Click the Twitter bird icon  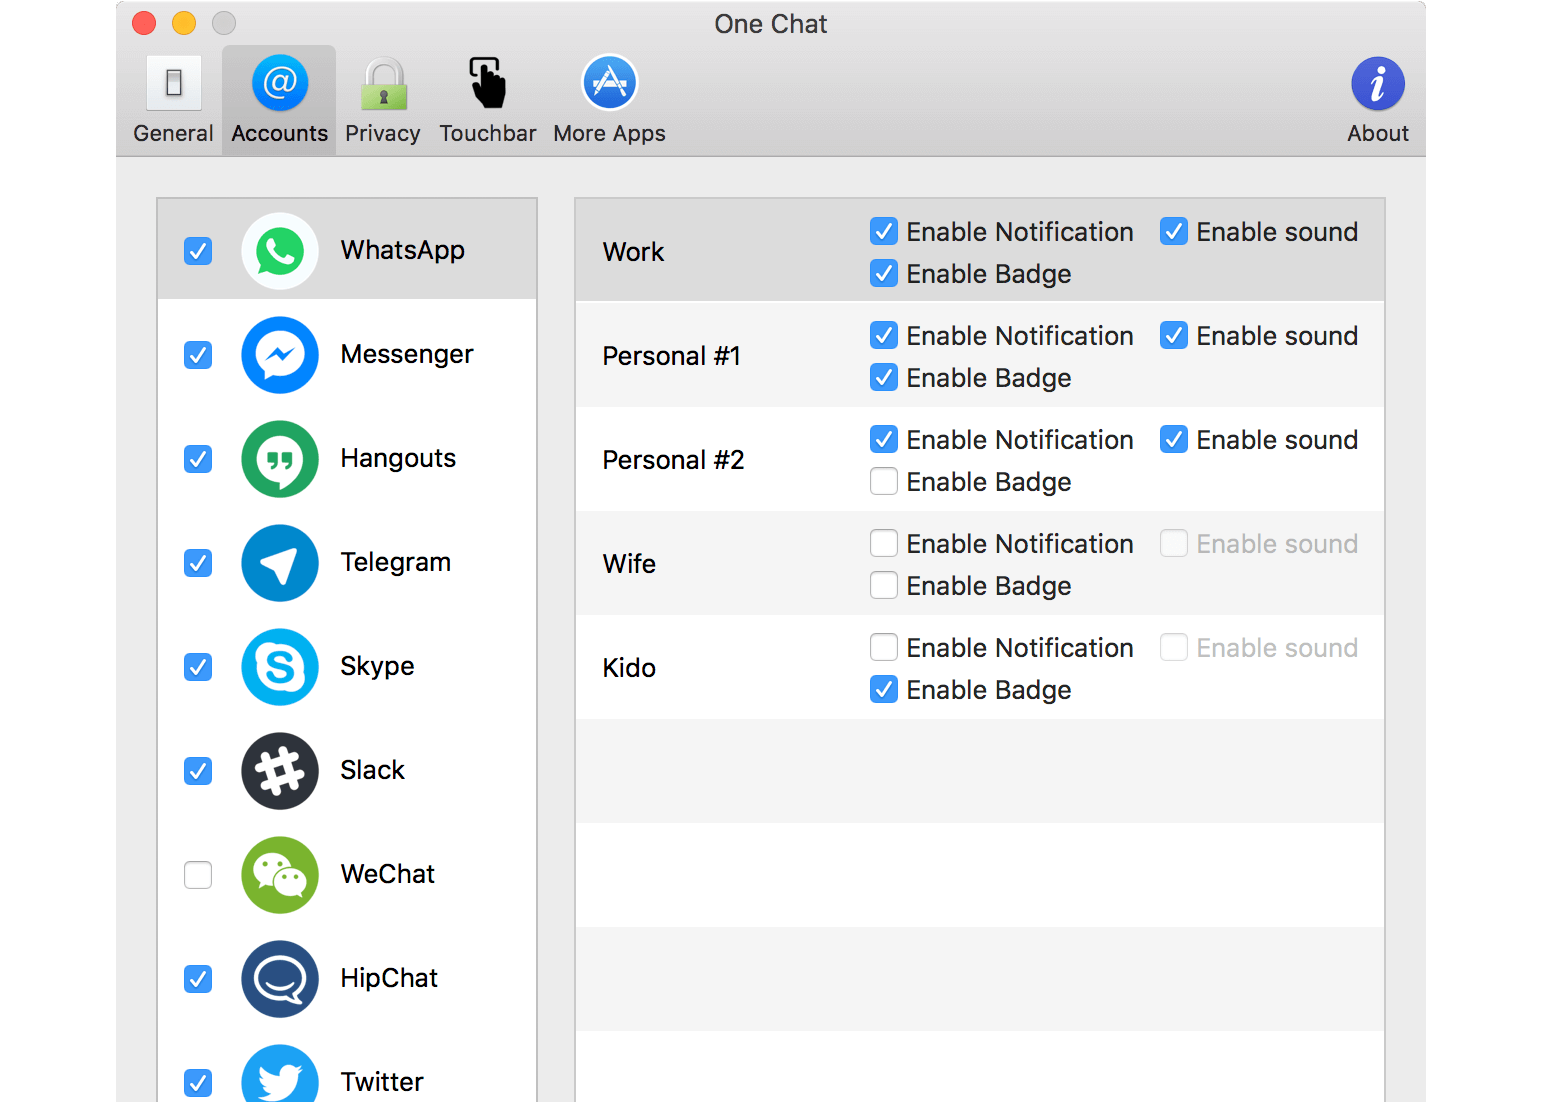(x=280, y=1074)
